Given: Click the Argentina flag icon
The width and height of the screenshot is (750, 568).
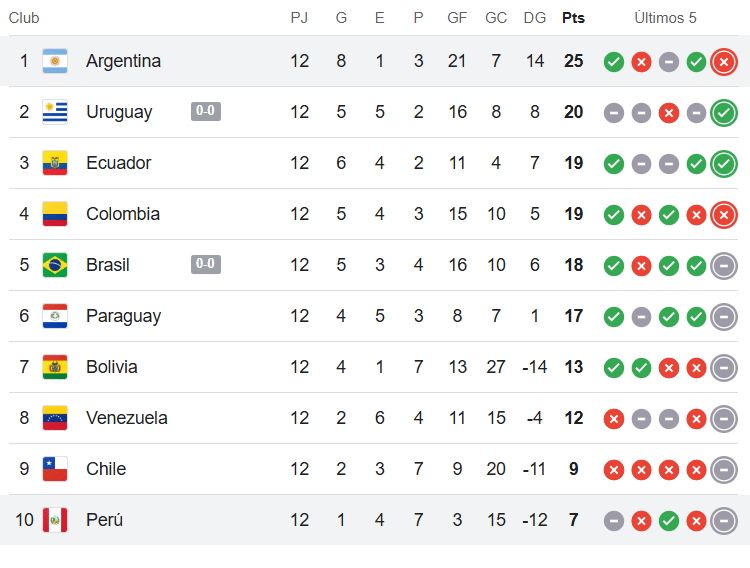Looking at the screenshot, I should click(x=55, y=61).
